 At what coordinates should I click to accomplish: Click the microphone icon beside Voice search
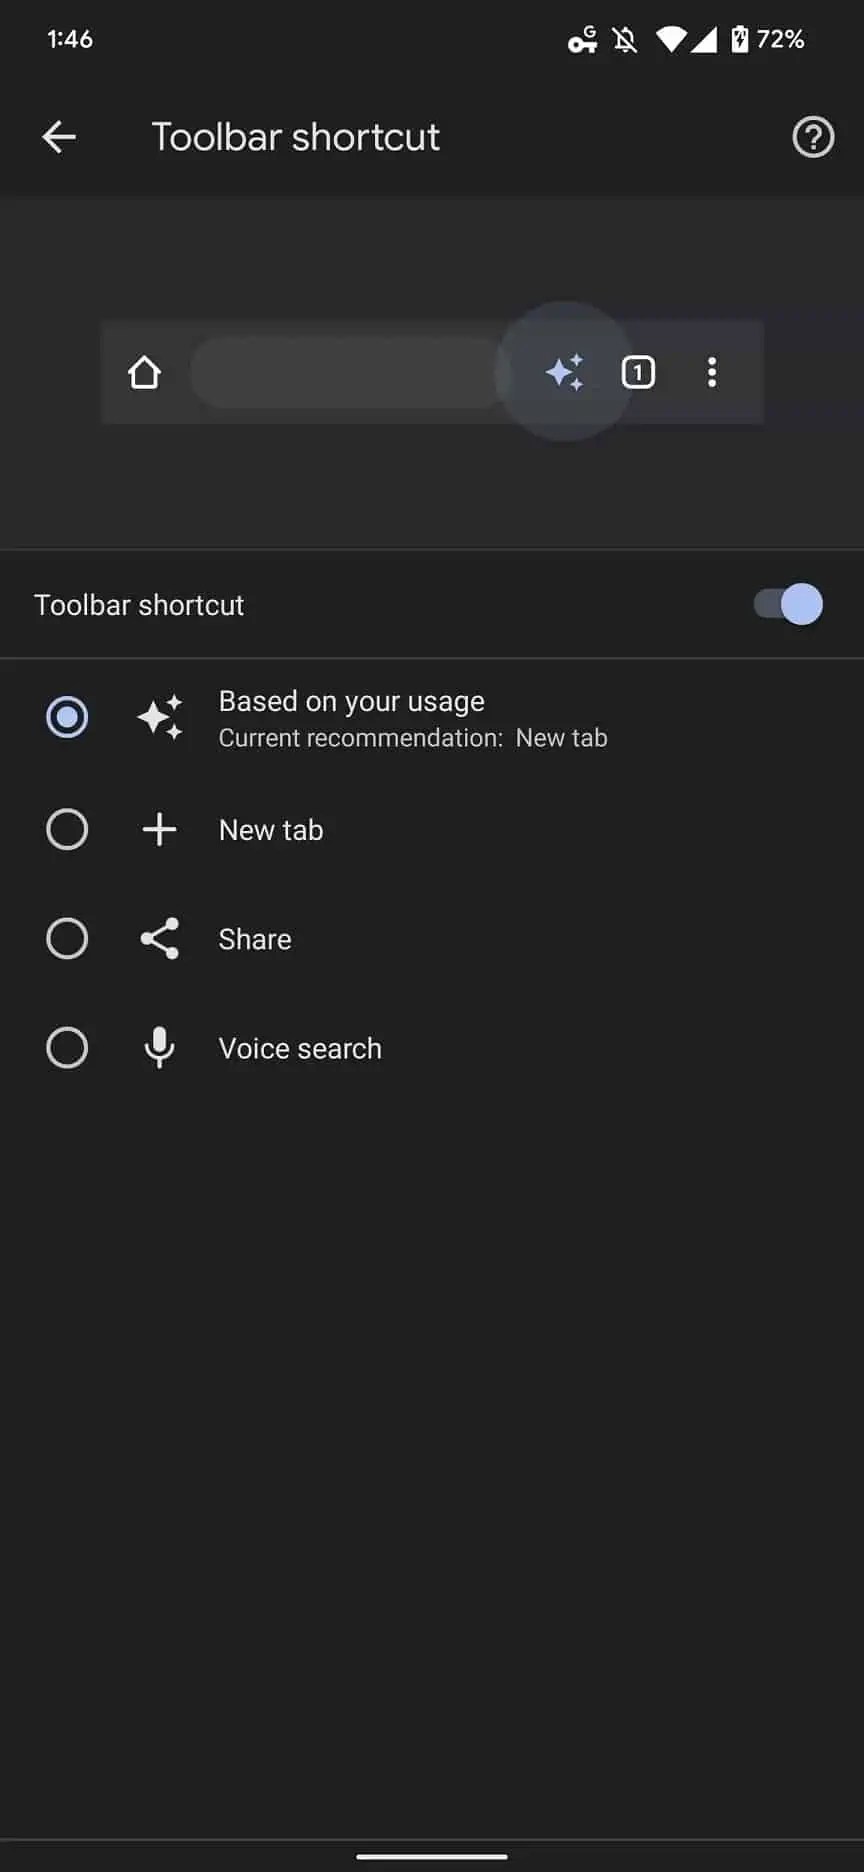(159, 1047)
